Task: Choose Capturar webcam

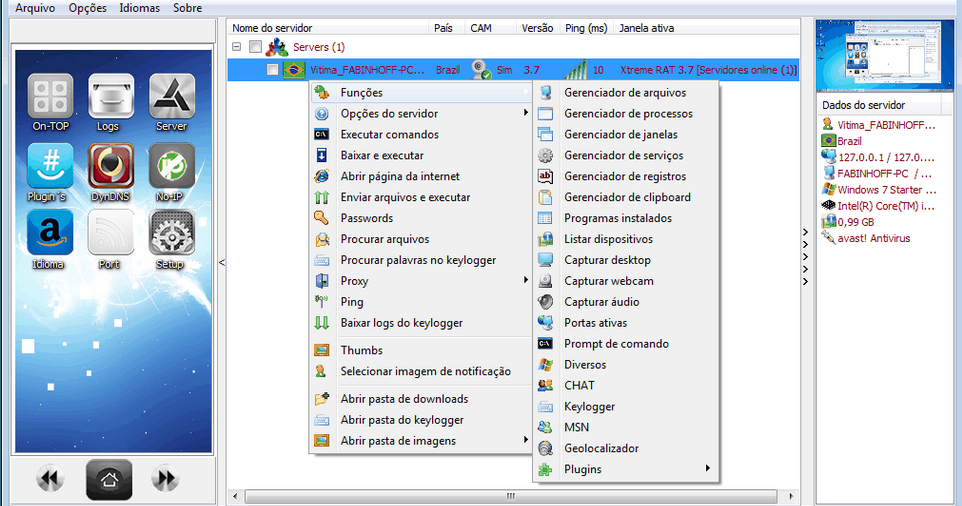Action: (625, 281)
